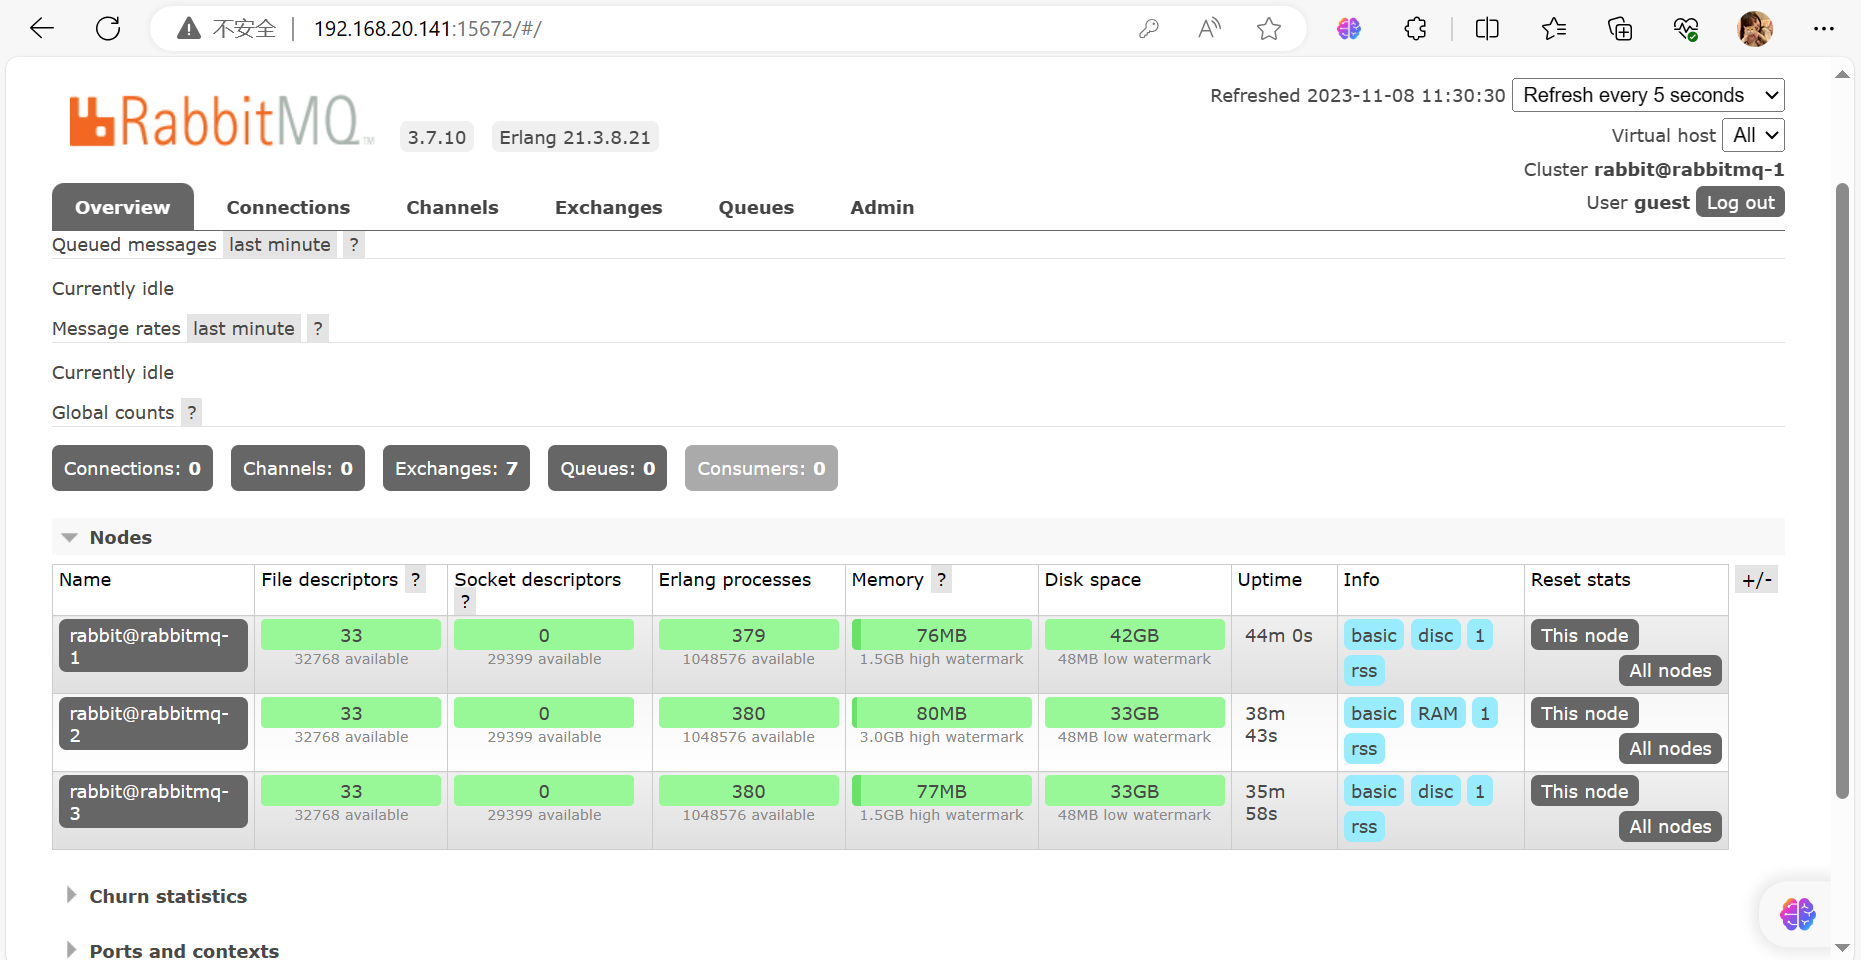The width and height of the screenshot is (1861, 960).
Task: Reset stats This node for rabbitmq-1
Action: 1584,635
